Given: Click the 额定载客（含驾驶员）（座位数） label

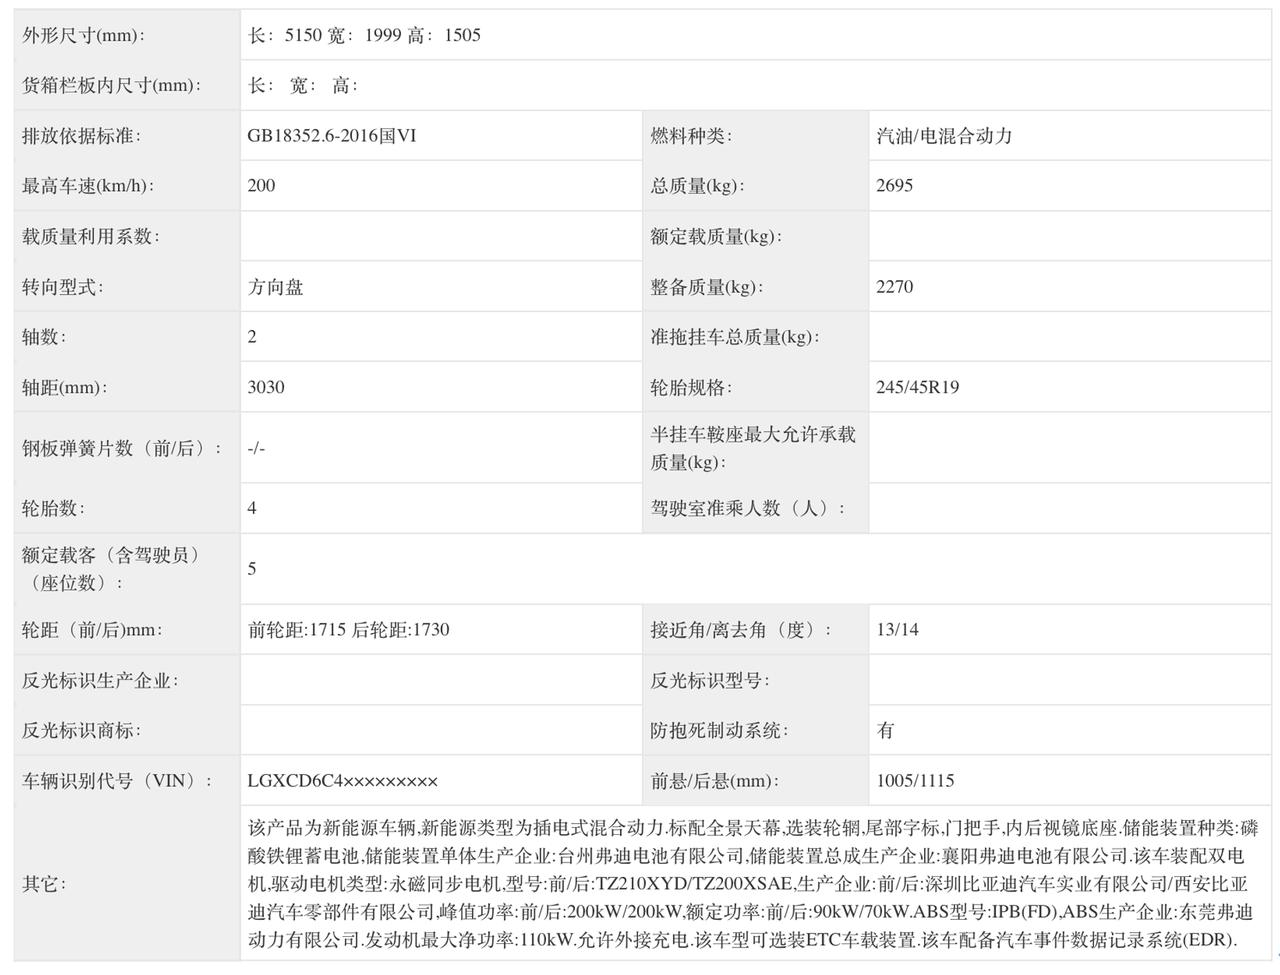Looking at the screenshot, I should click(x=112, y=568).
